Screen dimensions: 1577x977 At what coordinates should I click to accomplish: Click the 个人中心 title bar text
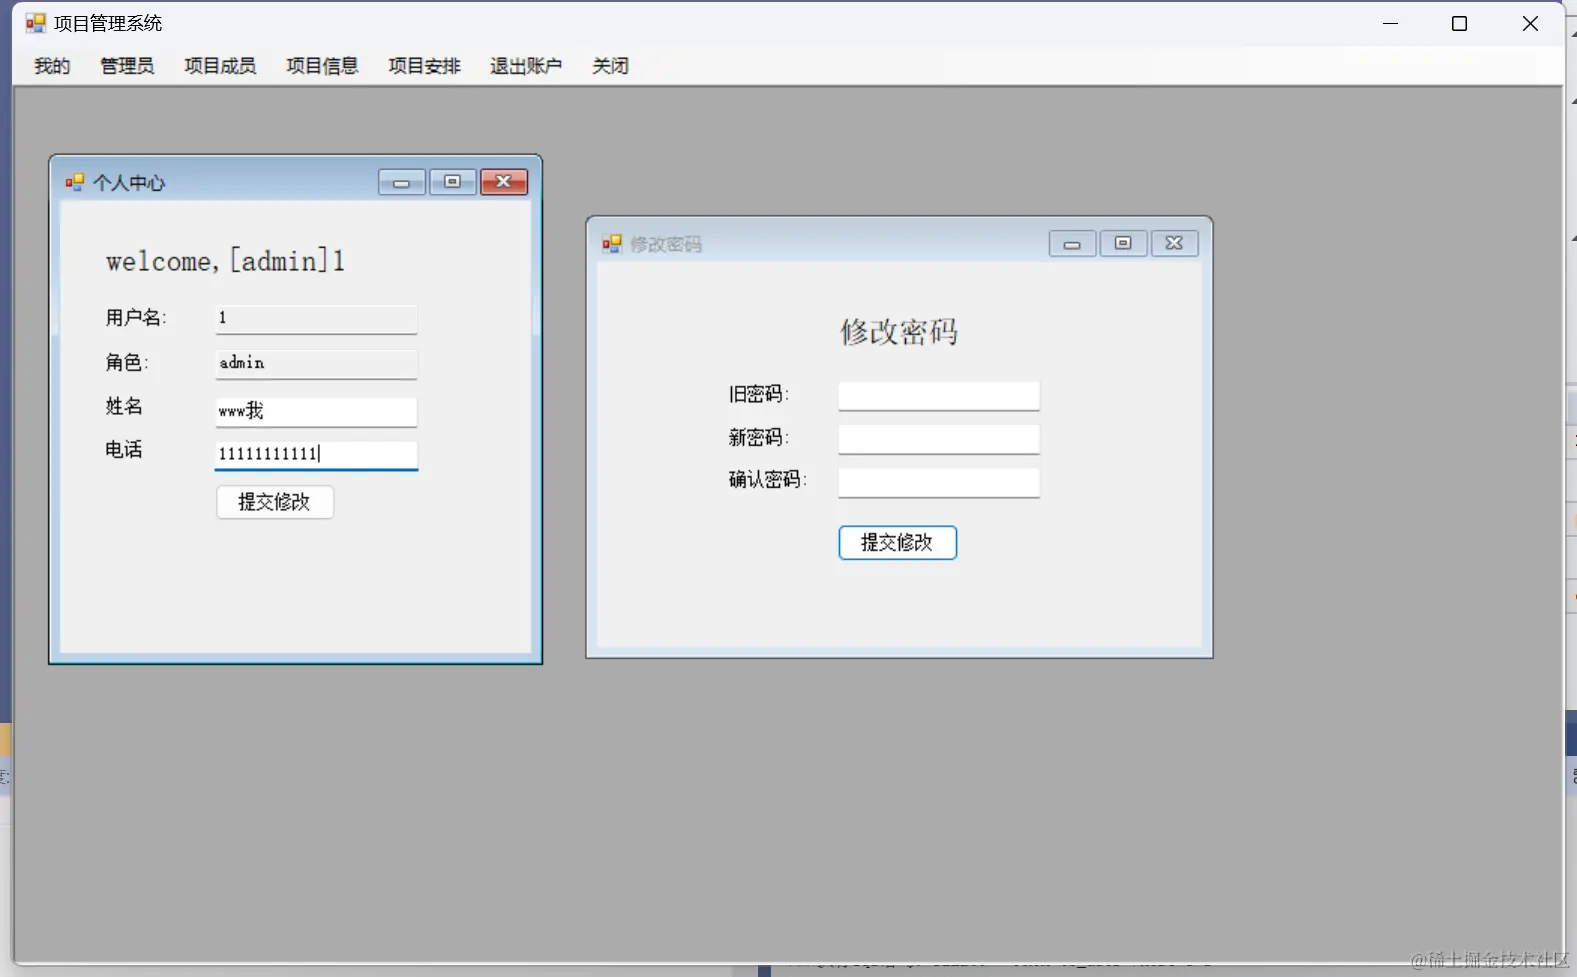129,183
